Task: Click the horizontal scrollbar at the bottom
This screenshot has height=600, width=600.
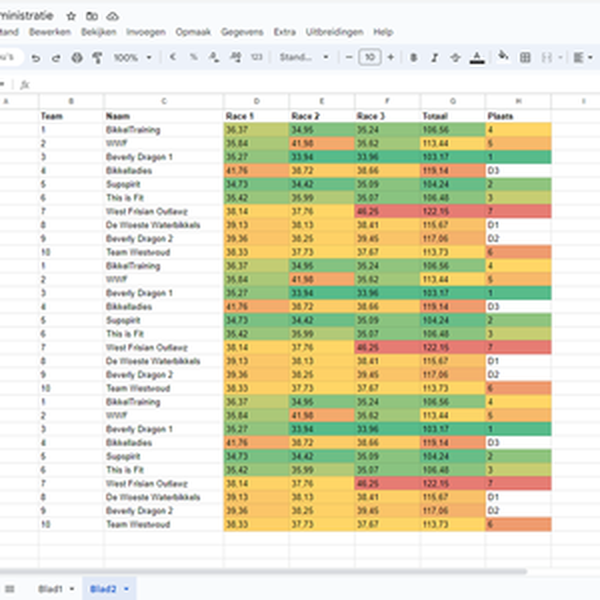Action: pos(264,572)
